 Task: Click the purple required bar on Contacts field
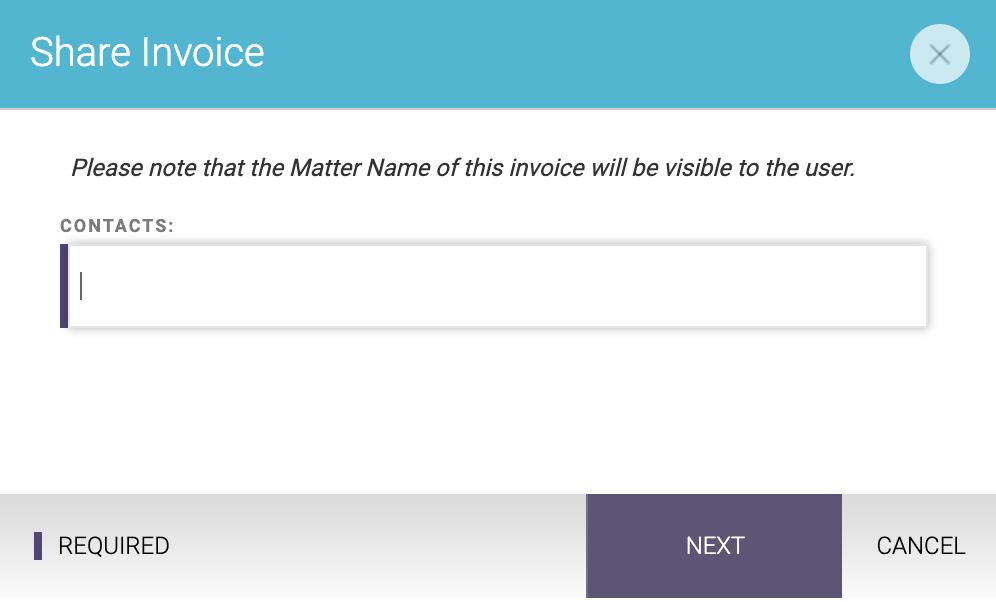point(64,286)
